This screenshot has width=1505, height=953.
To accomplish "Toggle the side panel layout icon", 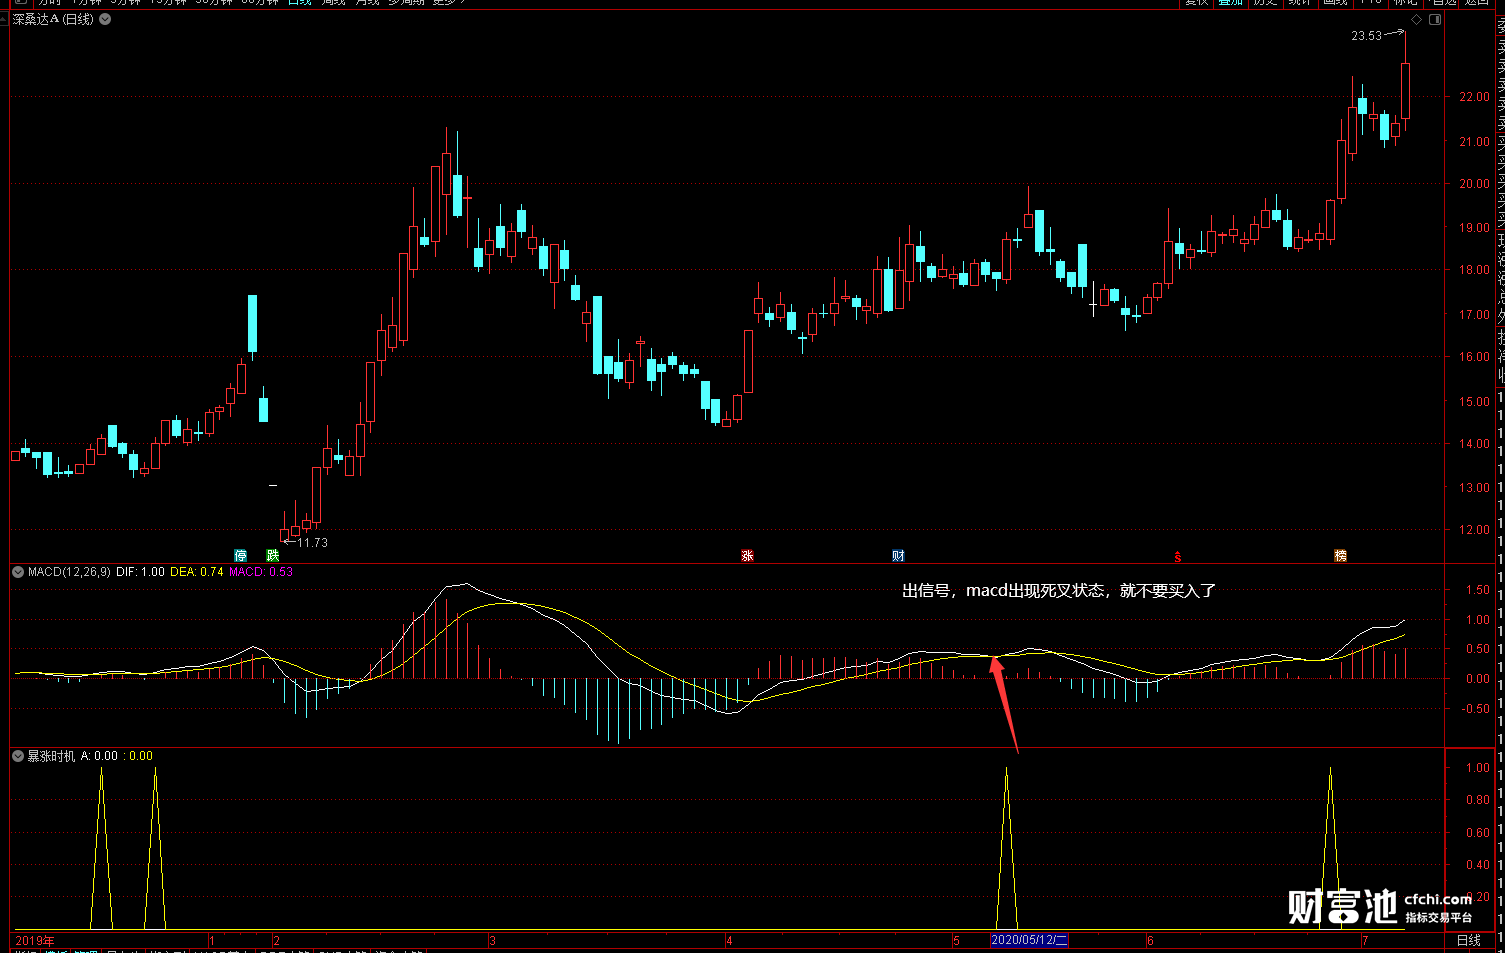I will click(x=1435, y=20).
